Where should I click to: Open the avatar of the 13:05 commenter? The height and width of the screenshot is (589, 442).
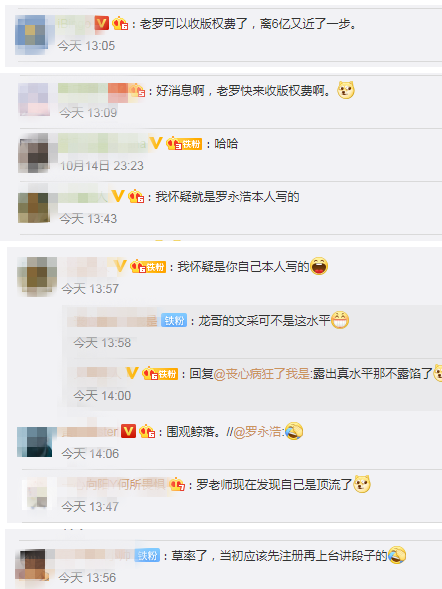[32, 35]
